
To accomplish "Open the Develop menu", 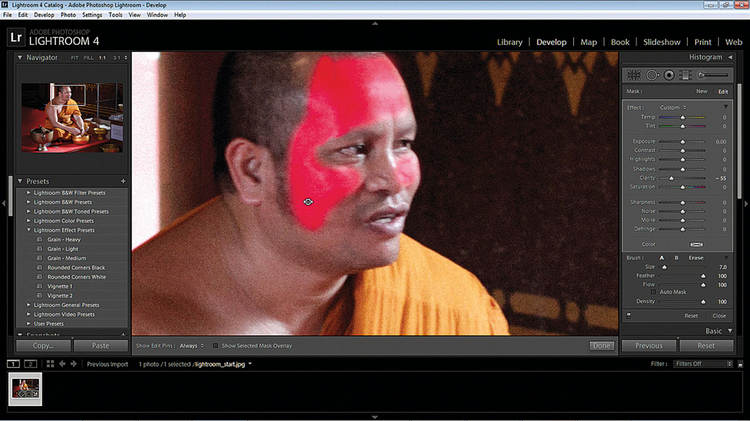I will tap(44, 15).
